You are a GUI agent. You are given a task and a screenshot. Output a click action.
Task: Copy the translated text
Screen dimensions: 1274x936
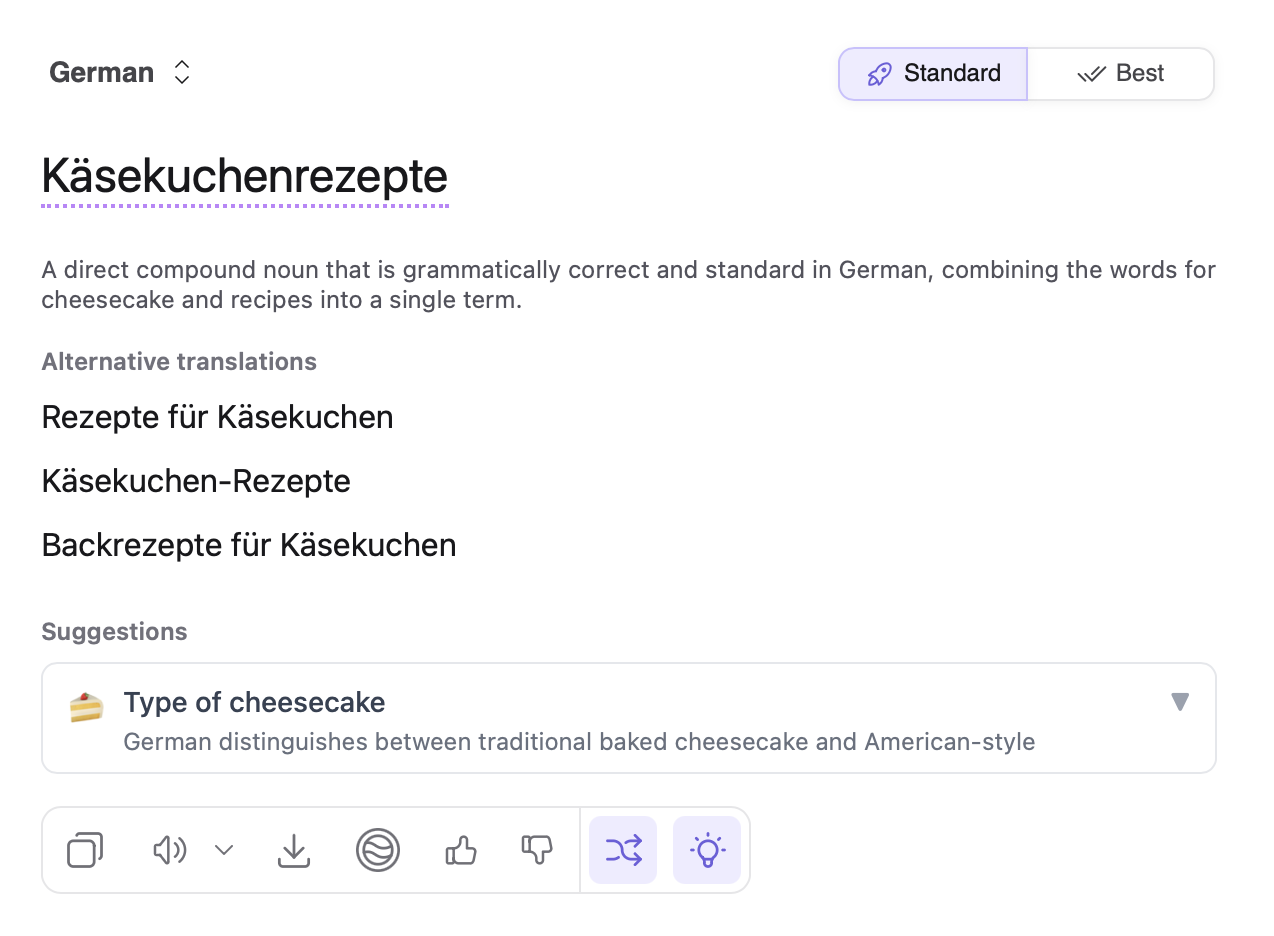click(x=84, y=850)
